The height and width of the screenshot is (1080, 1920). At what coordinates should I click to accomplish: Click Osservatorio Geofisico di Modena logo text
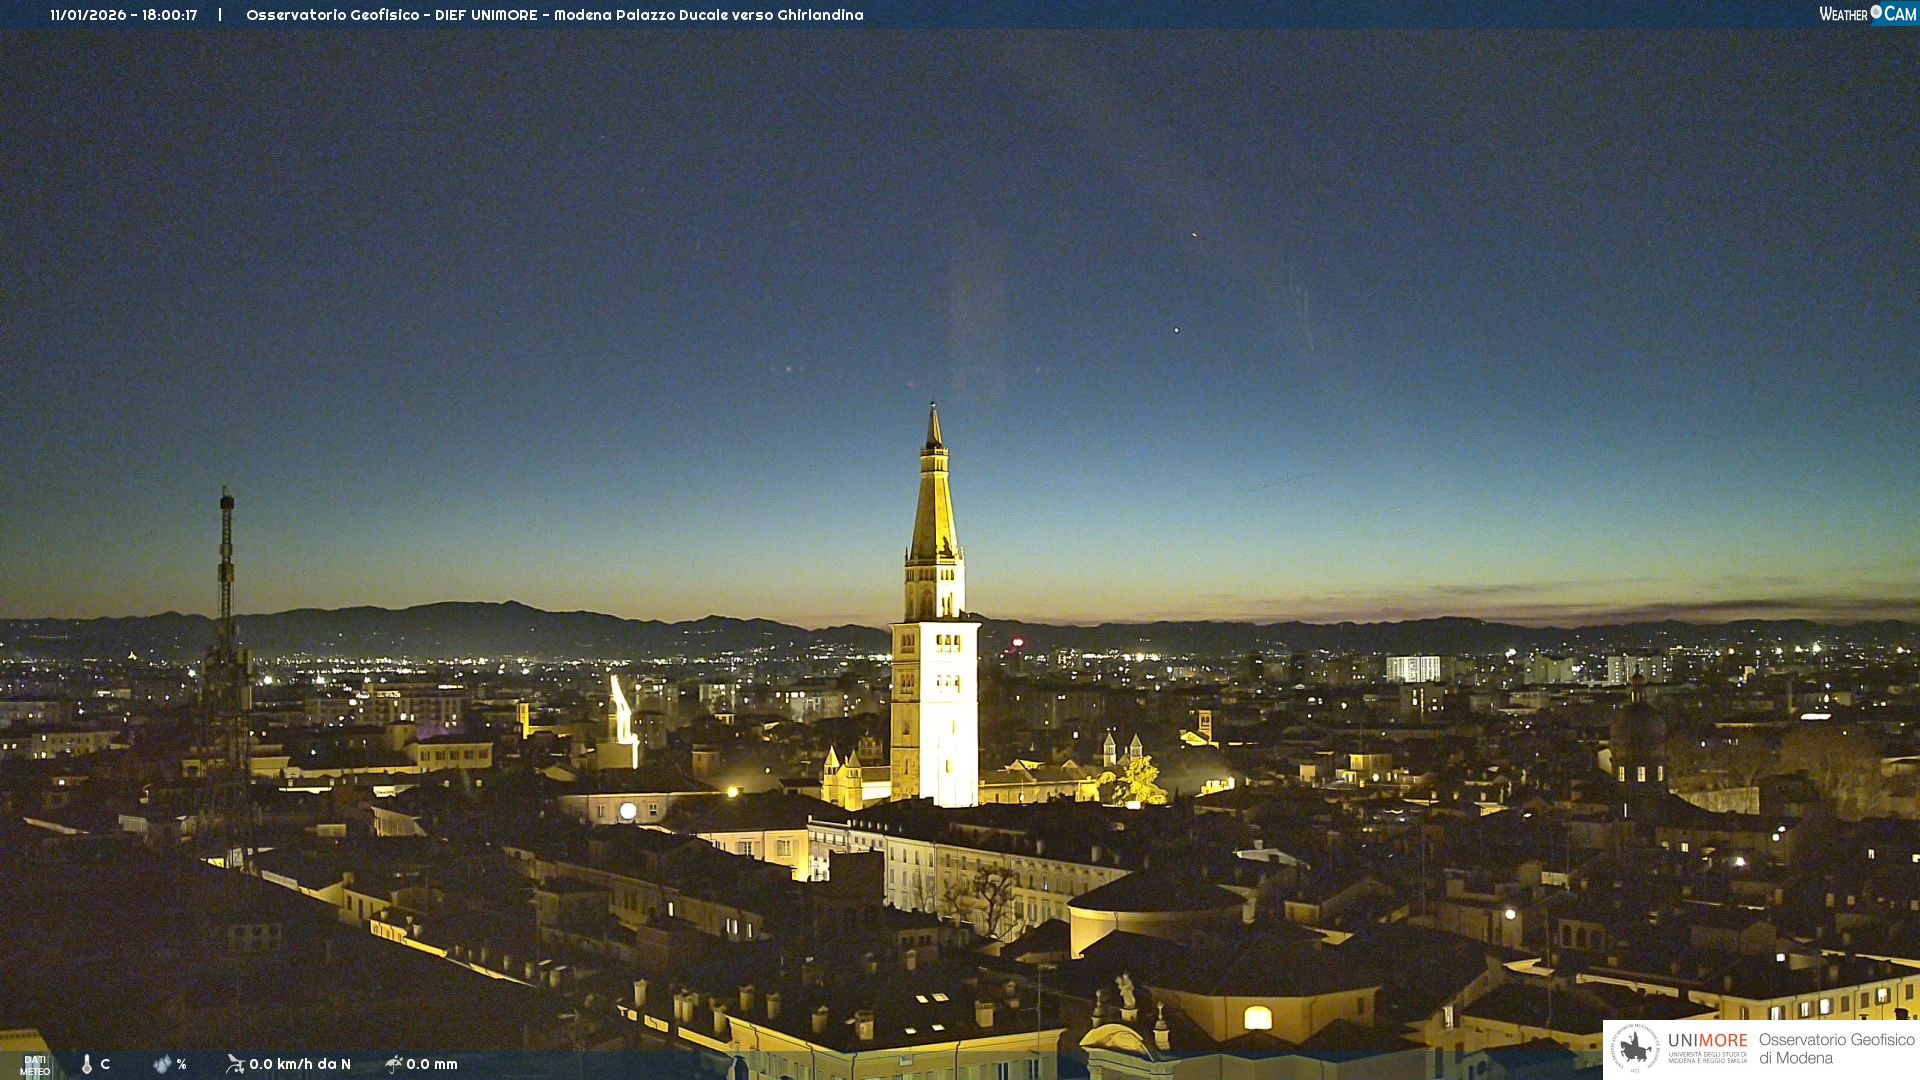tap(1836, 1049)
